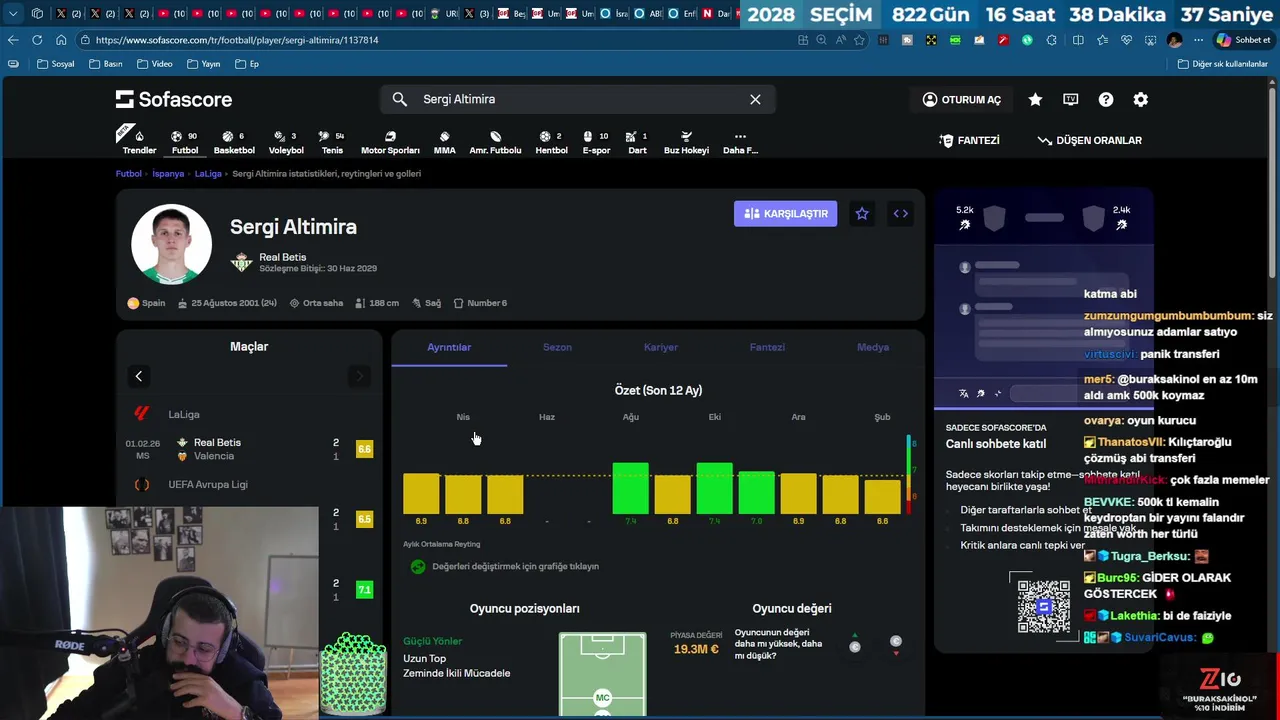Open the FANTEZİ link

pyautogui.click(x=969, y=140)
